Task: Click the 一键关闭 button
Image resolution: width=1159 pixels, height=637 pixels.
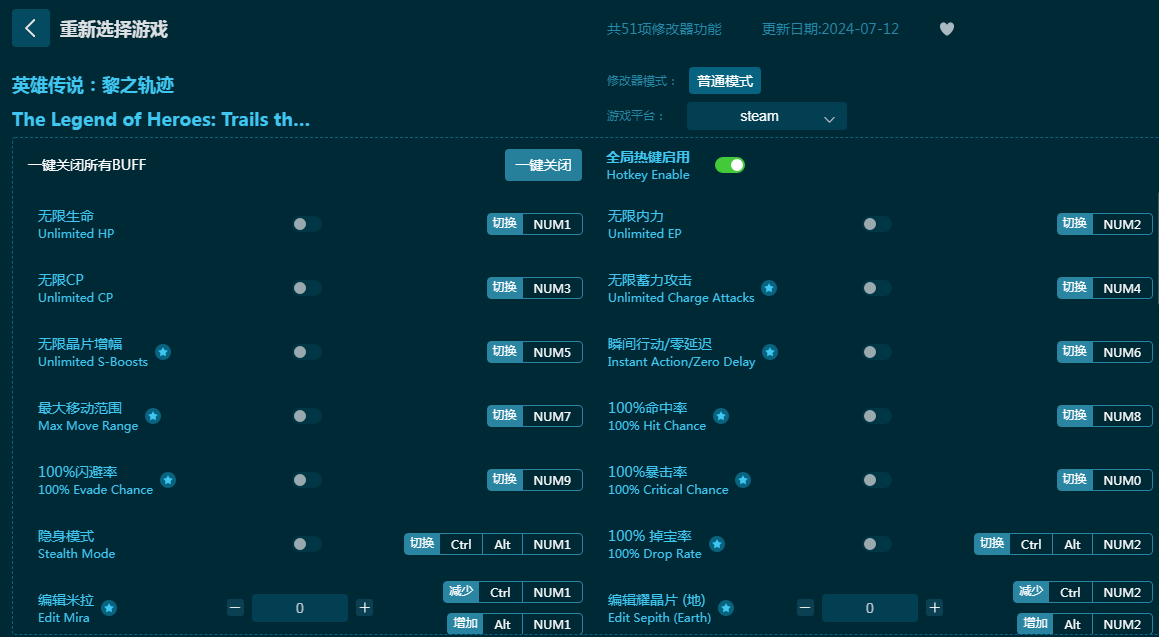Action: [543, 165]
